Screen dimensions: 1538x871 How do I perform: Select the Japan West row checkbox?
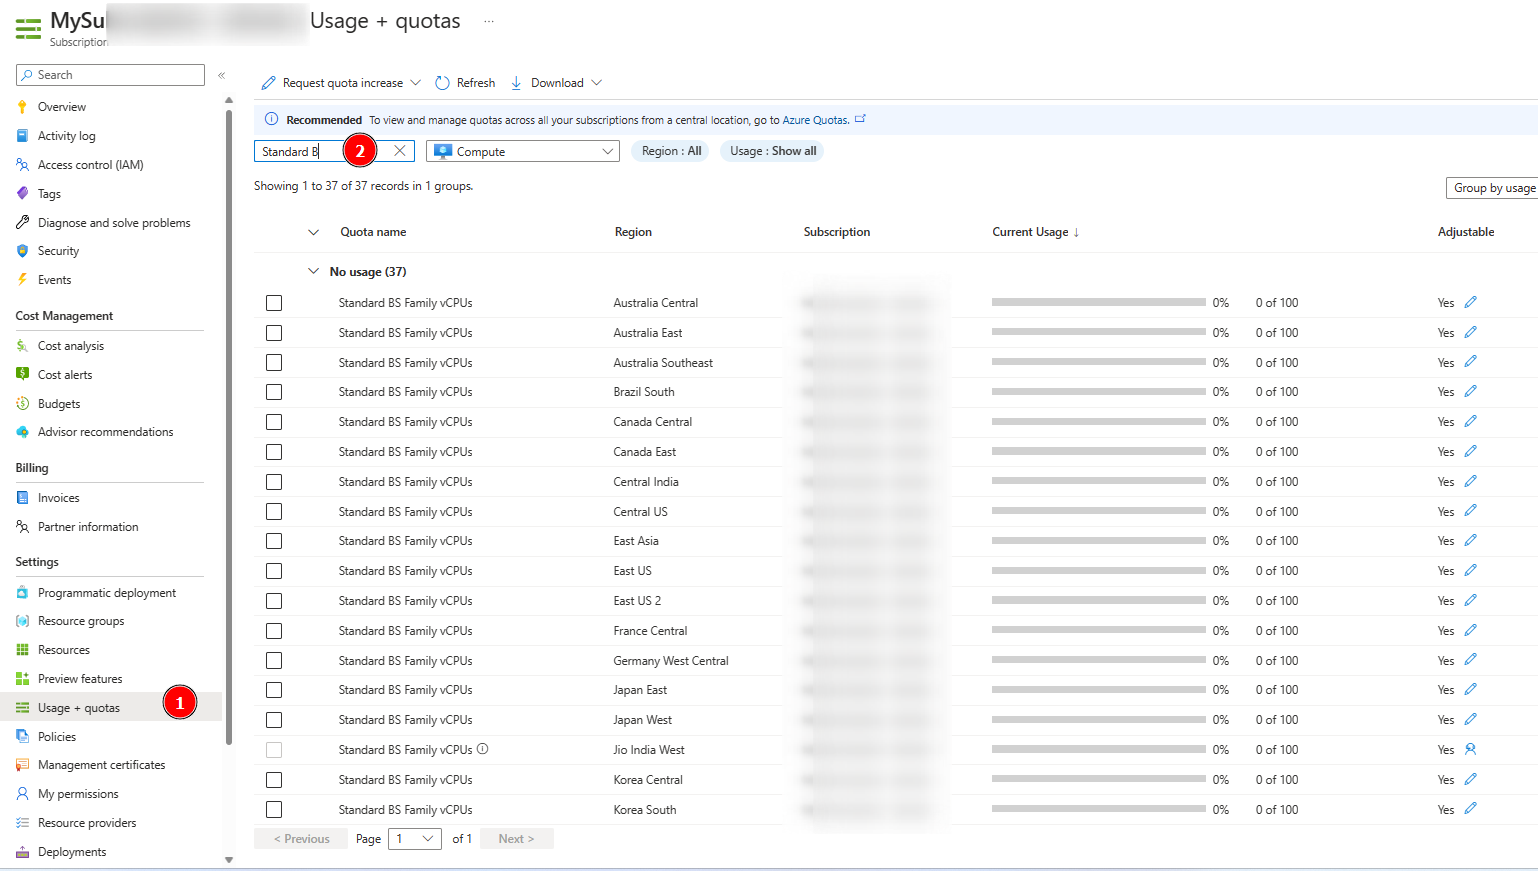(274, 720)
